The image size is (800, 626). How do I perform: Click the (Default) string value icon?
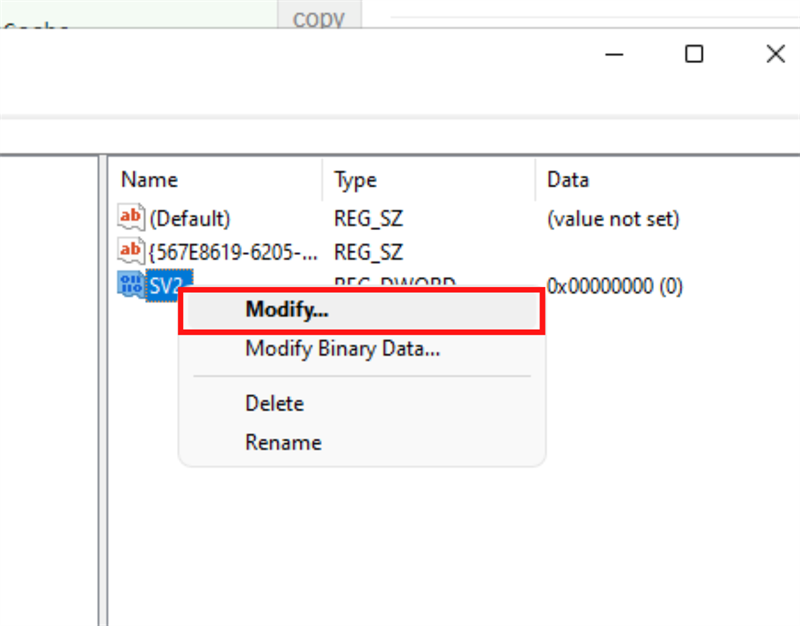pos(131,218)
